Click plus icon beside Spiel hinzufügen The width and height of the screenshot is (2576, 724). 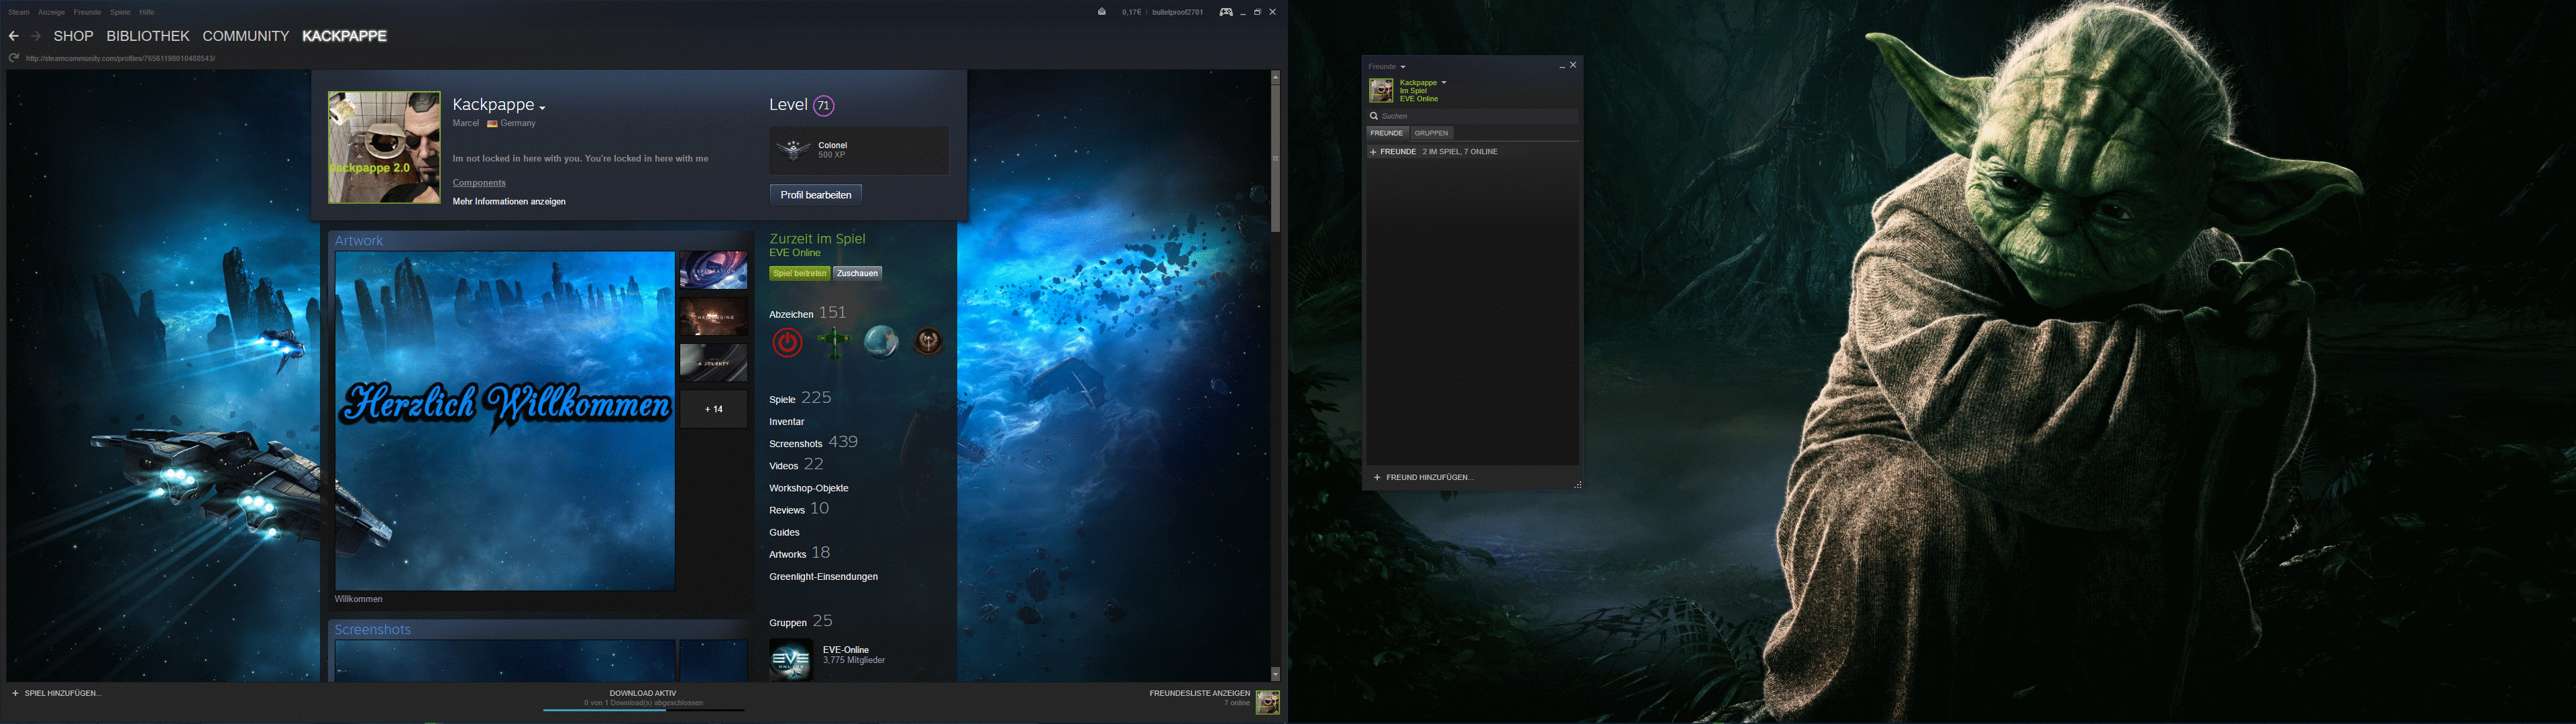[x=15, y=693]
